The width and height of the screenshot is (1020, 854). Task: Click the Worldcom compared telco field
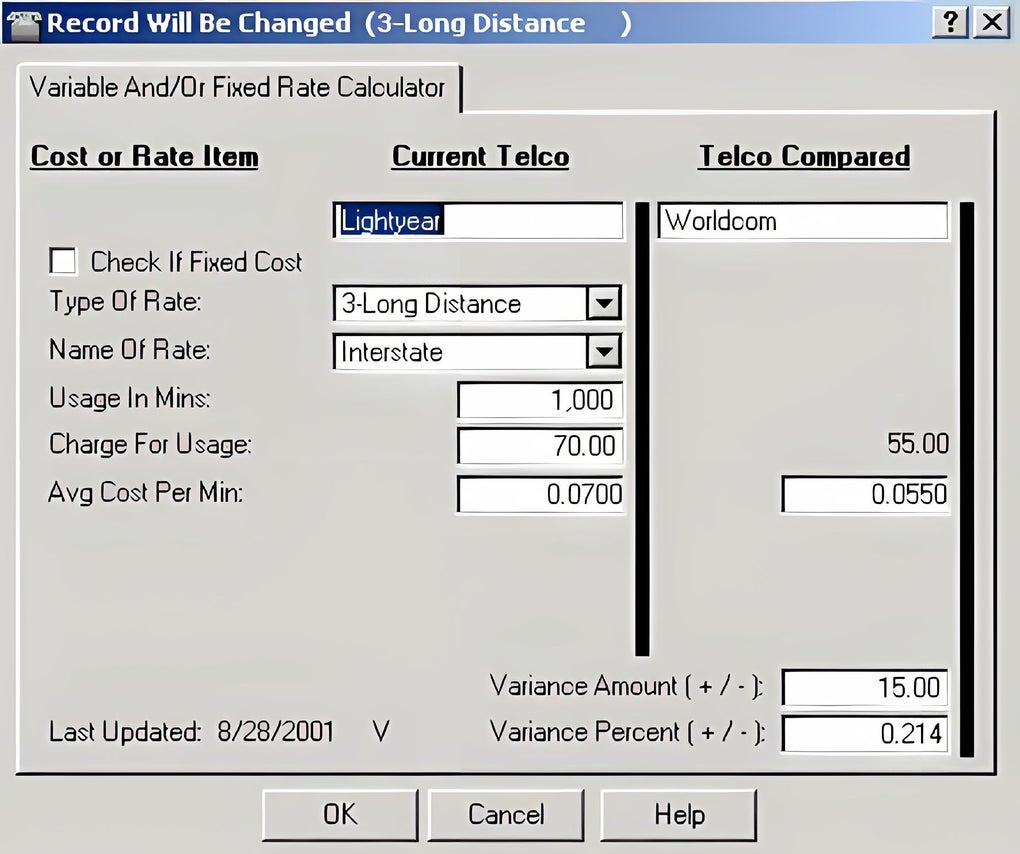click(802, 221)
